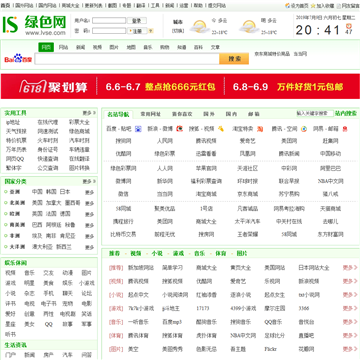Click the icon next to 腾讯·空间
The image size is (360, 360).
point(304,129)
